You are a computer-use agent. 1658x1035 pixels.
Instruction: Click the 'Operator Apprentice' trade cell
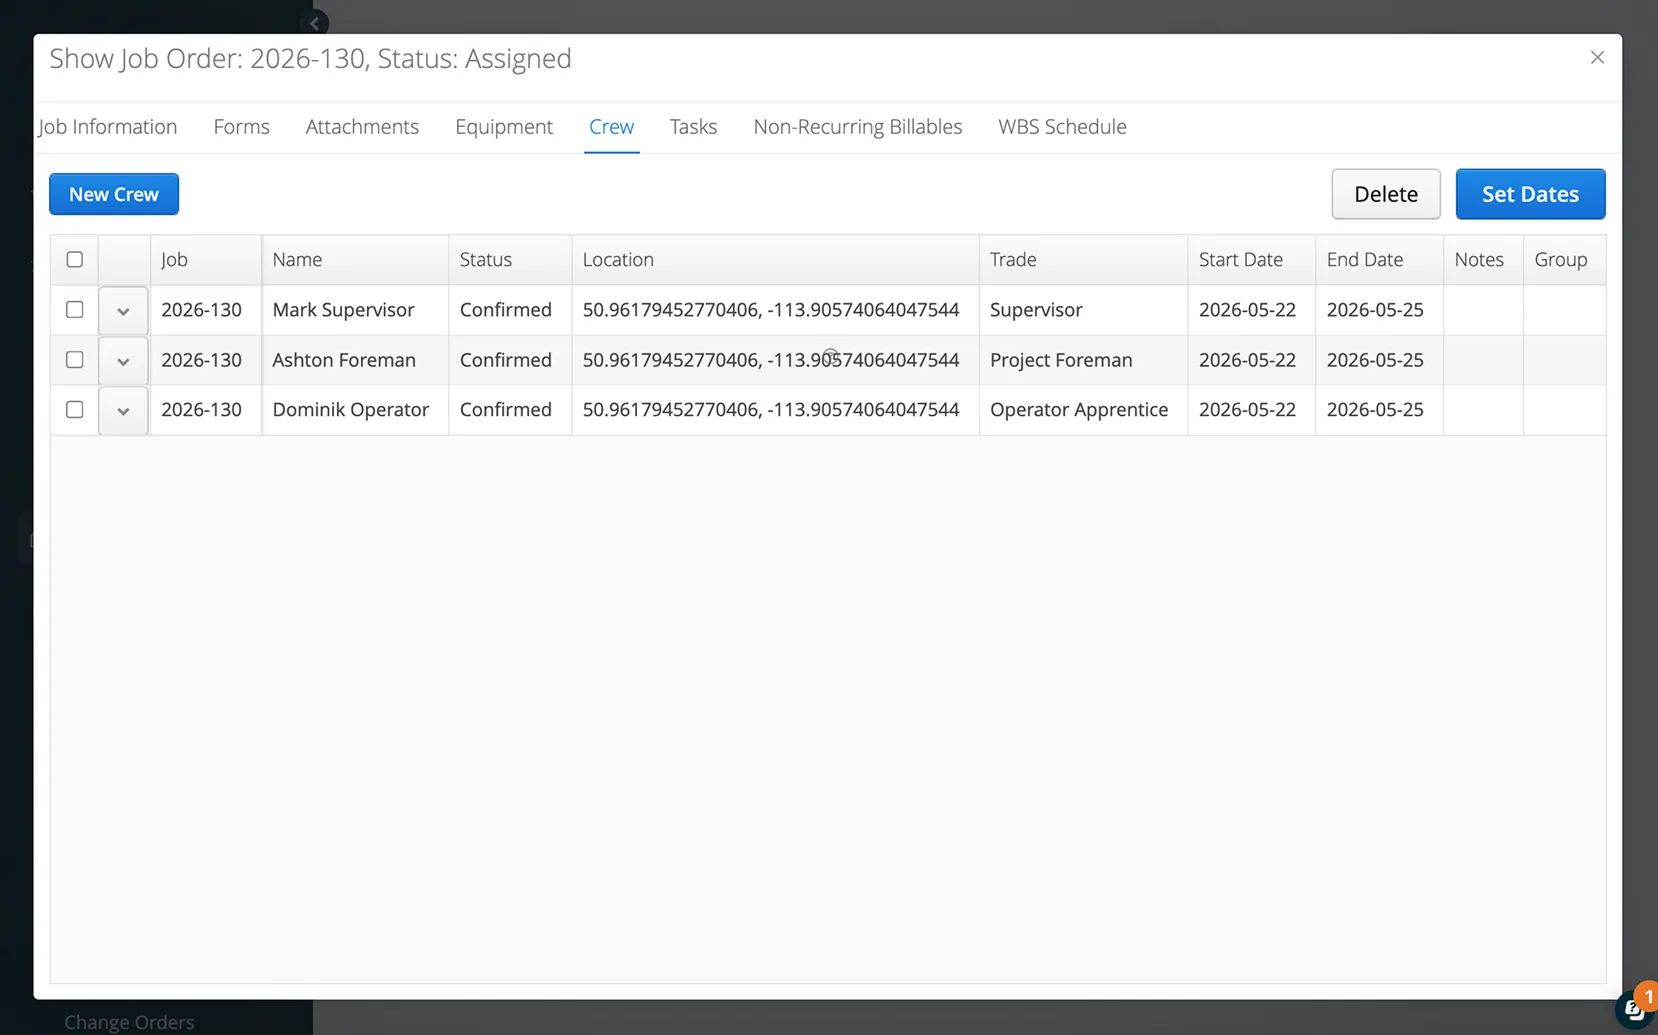coord(1083,410)
